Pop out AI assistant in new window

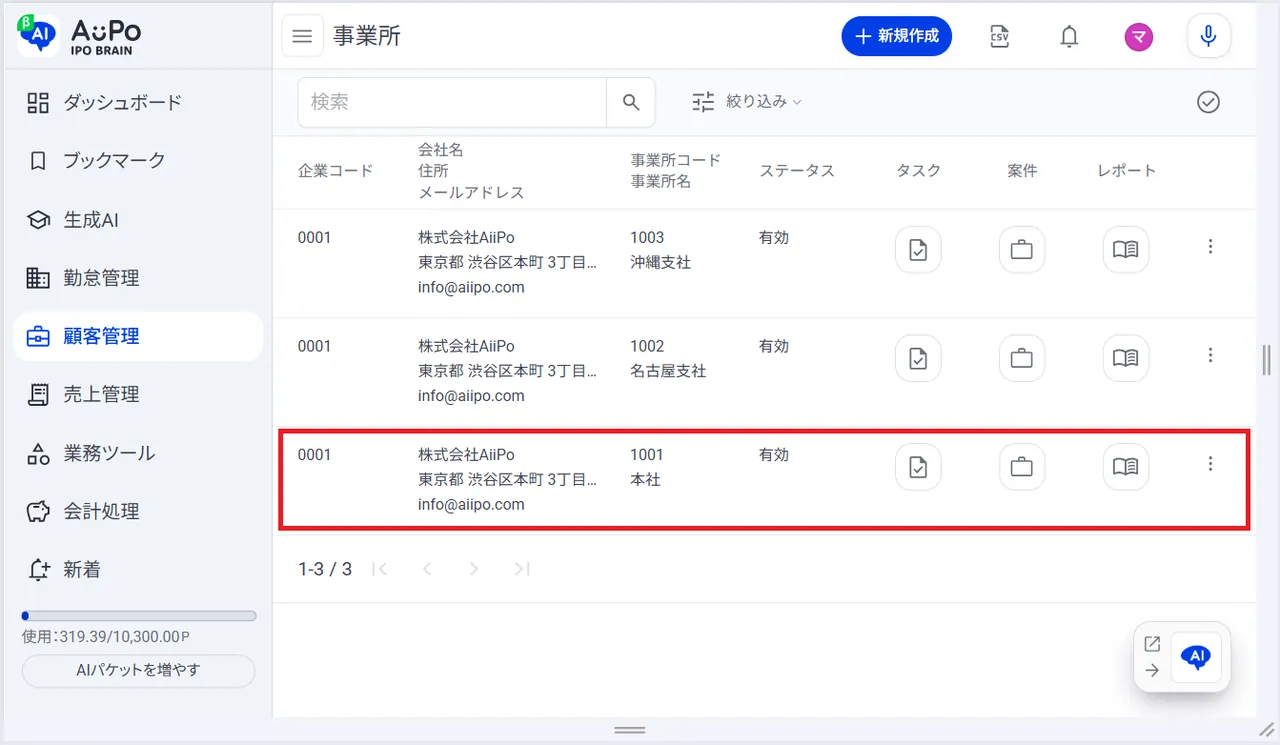click(x=1152, y=644)
